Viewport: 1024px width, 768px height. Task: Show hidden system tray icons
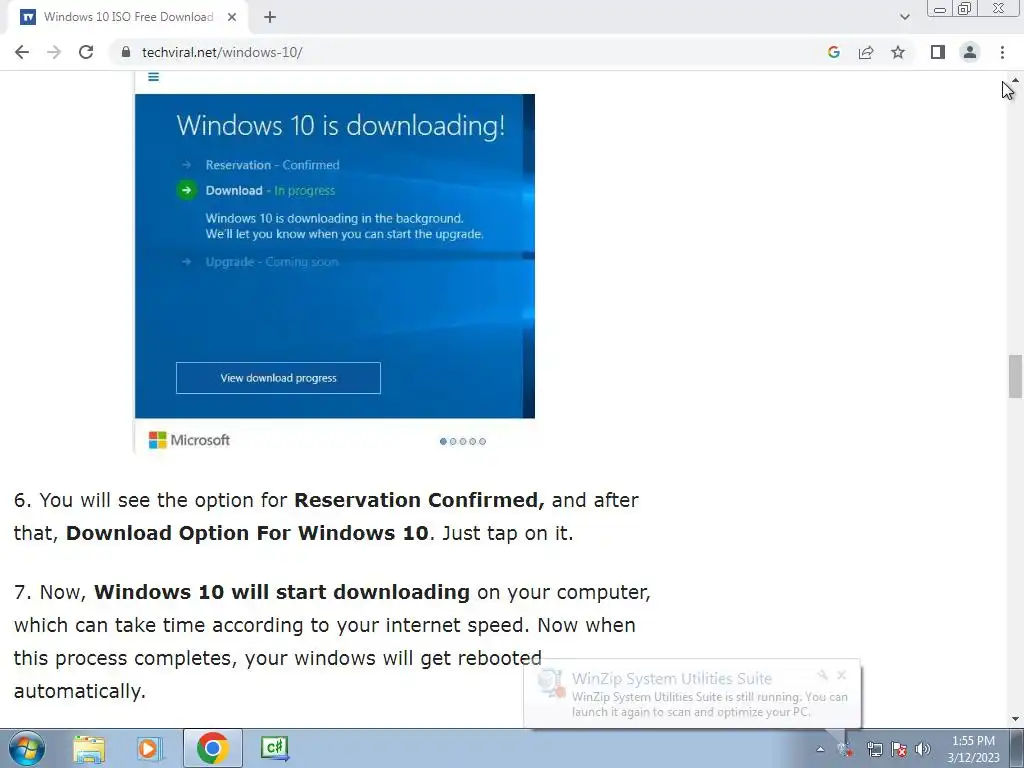pos(820,749)
